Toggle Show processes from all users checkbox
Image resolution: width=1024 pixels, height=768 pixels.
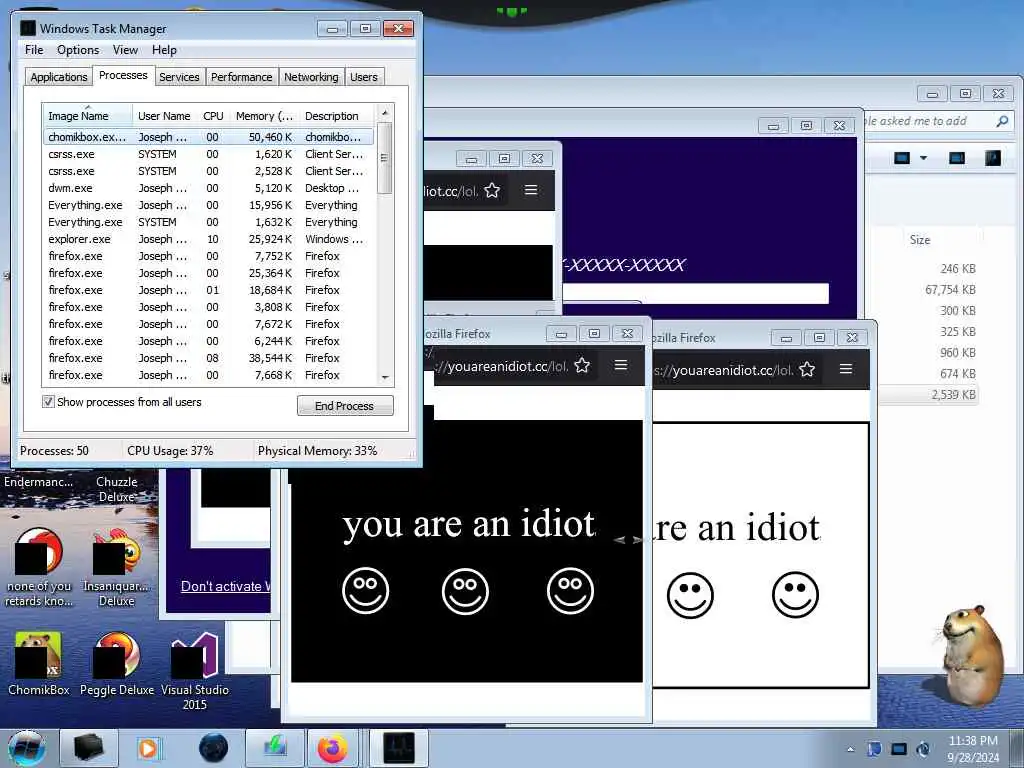click(x=48, y=402)
